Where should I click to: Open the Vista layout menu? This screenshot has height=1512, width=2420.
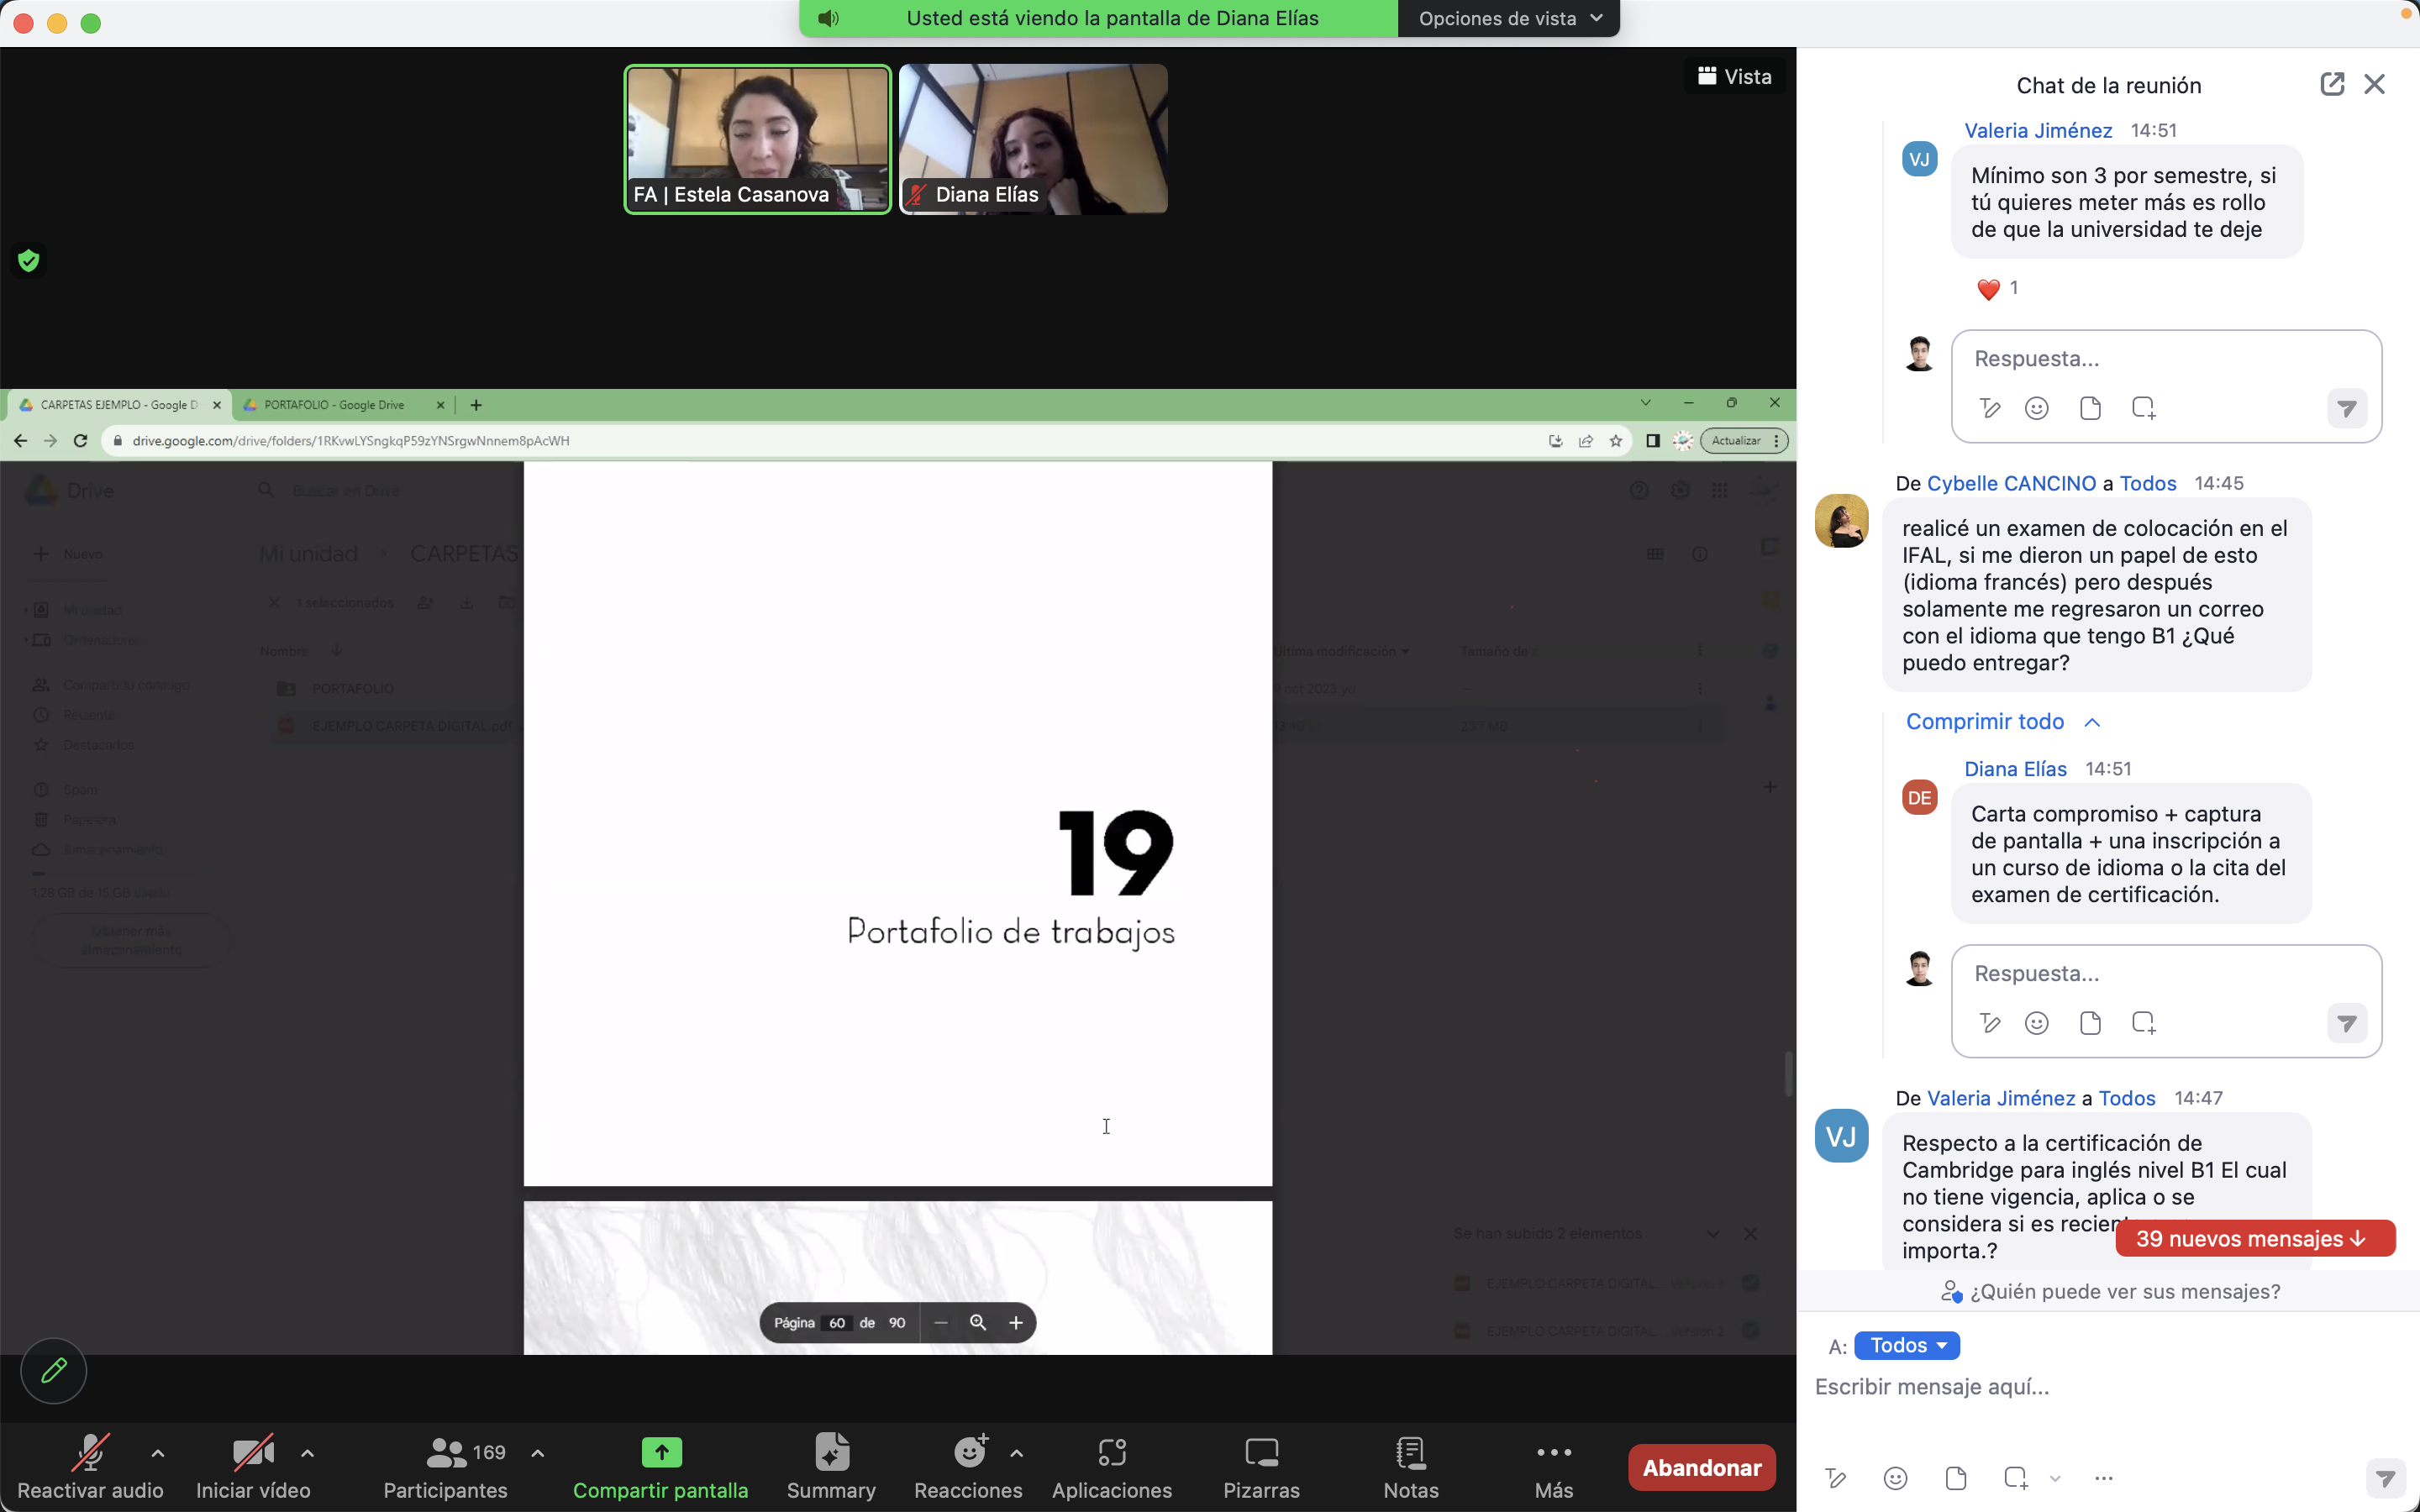coord(1735,76)
